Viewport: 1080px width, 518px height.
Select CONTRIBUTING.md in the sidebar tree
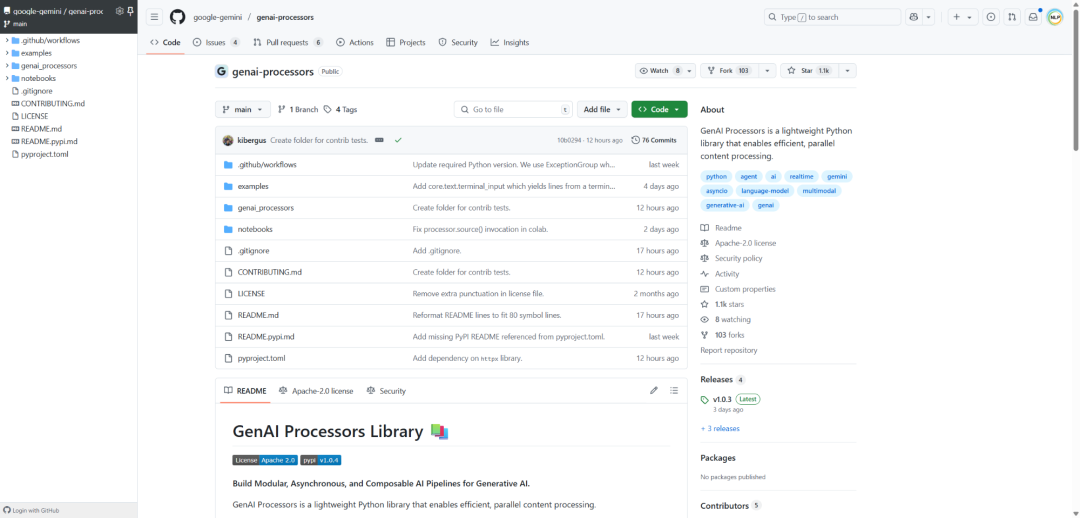pyautogui.click(x=53, y=103)
